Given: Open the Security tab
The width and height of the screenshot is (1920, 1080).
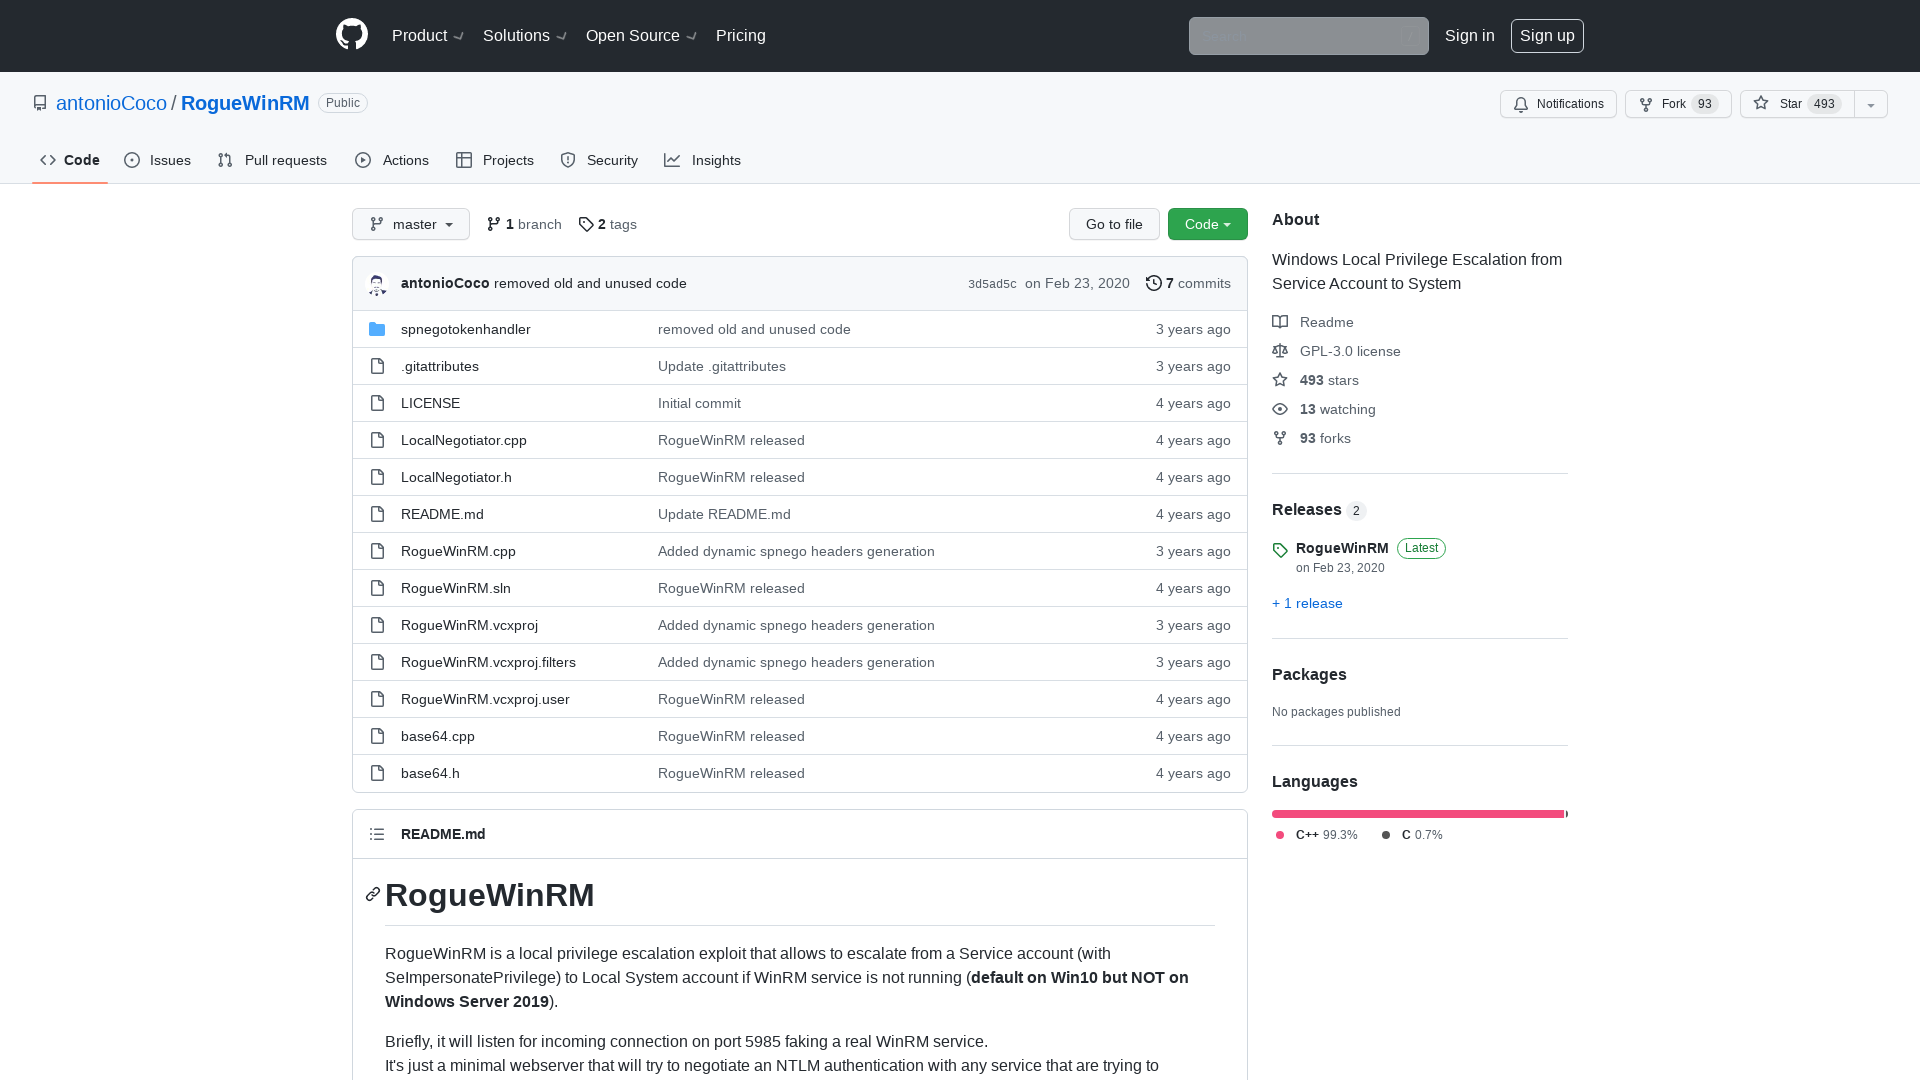Looking at the screenshot, I should 599,160.
